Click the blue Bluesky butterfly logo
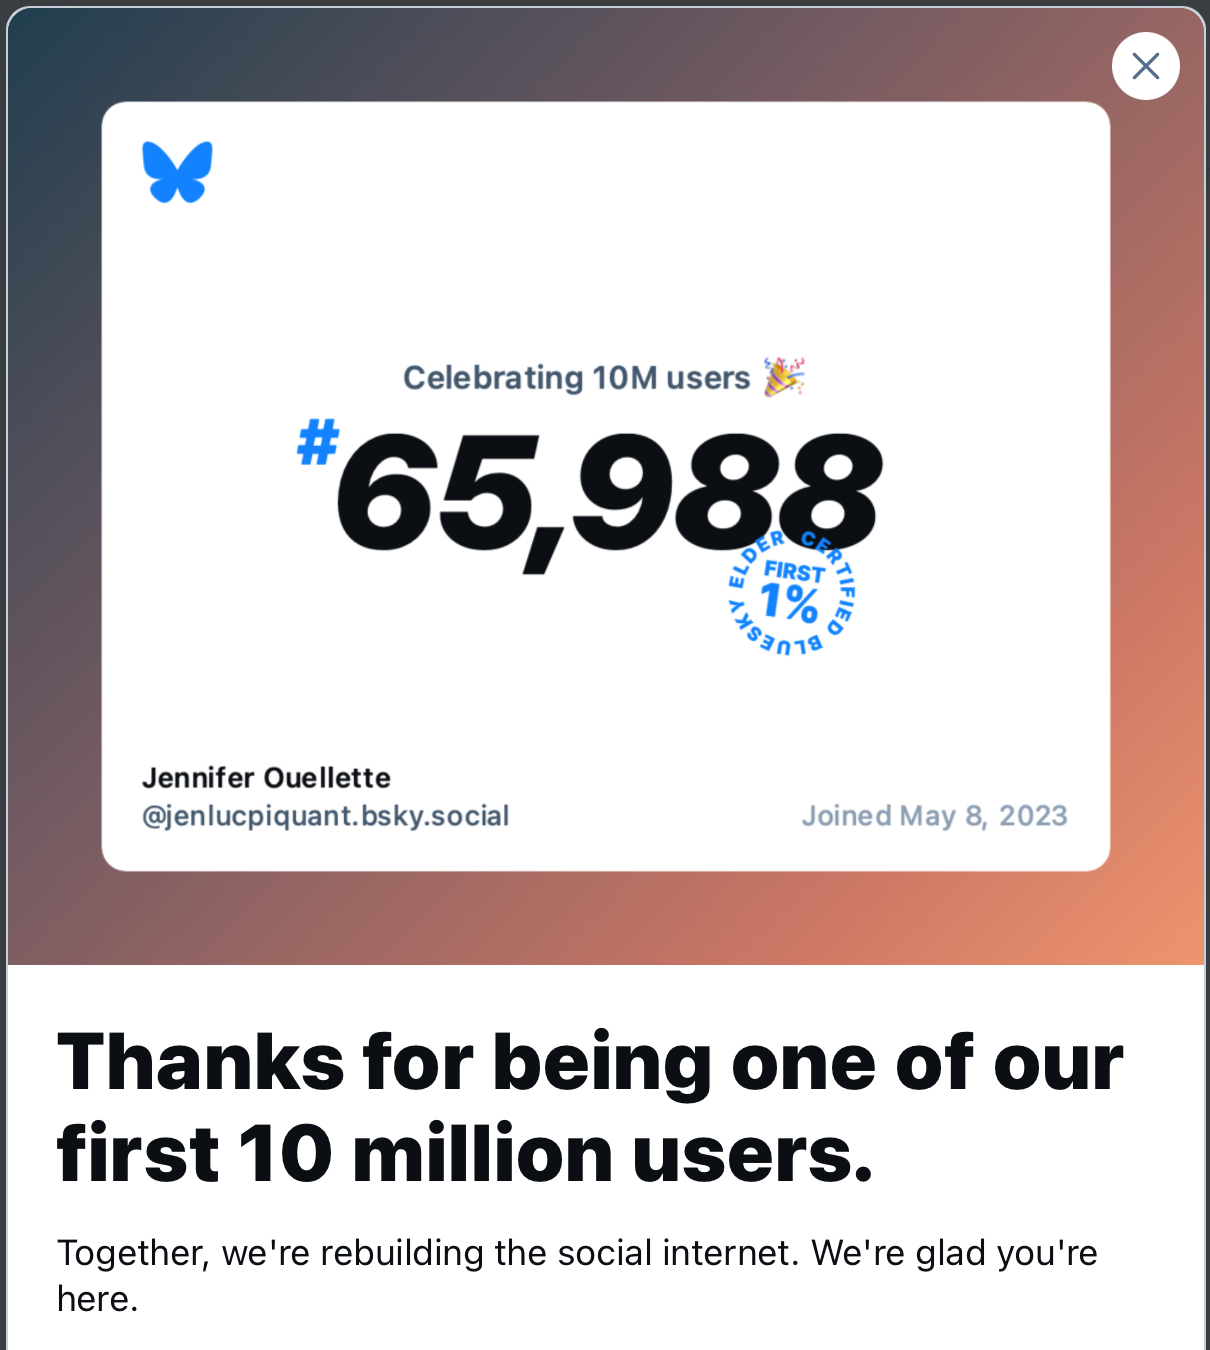This screenshot has height=1350, width=1210. click(x=178, y=171)
